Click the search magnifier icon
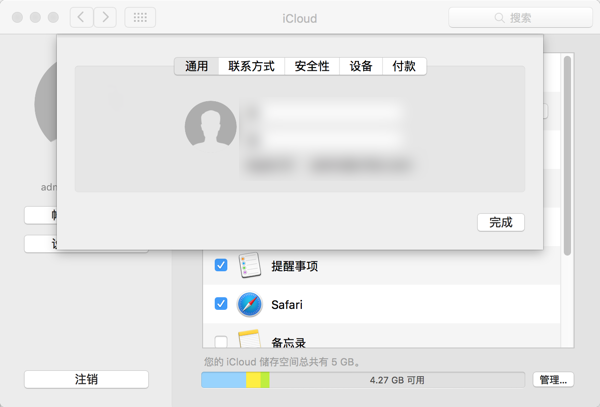Image resolution: width=600 pixels, height=407 pixels. 499,18
